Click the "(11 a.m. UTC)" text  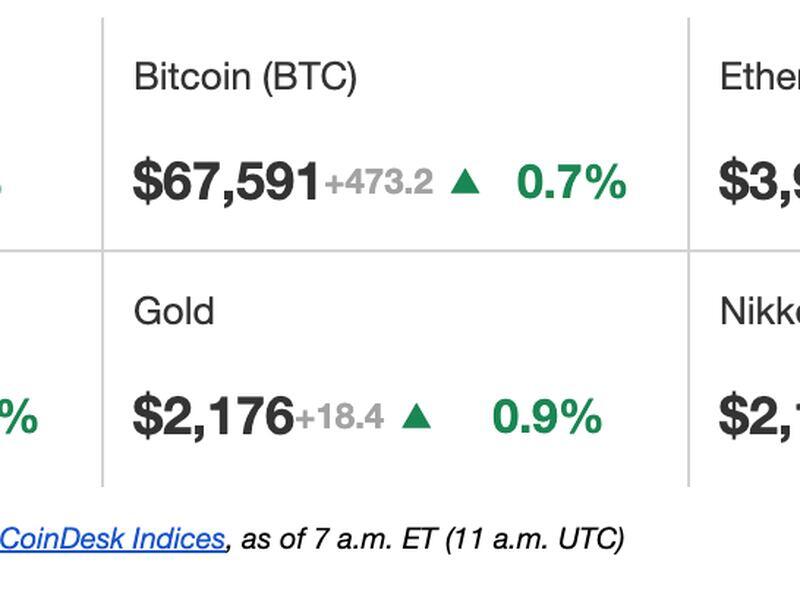coord(535,540)
